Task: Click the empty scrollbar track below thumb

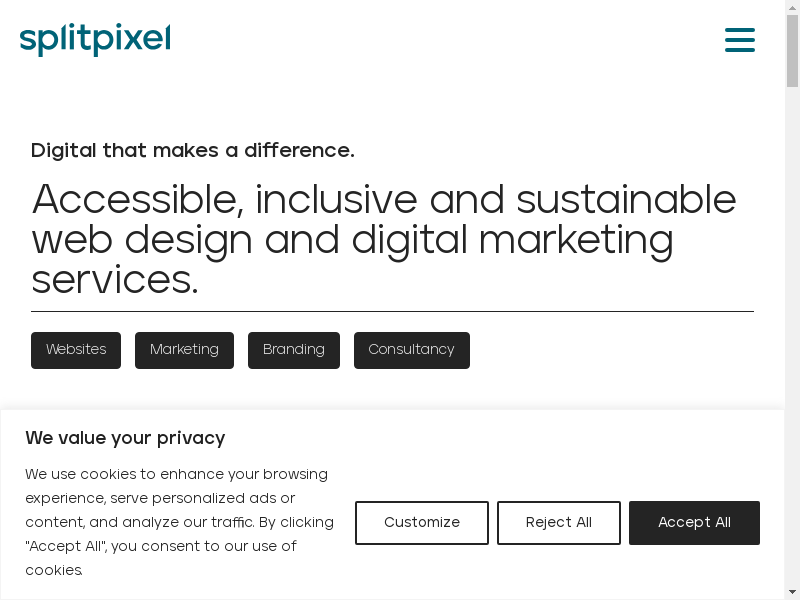Action: coord(792,300)
